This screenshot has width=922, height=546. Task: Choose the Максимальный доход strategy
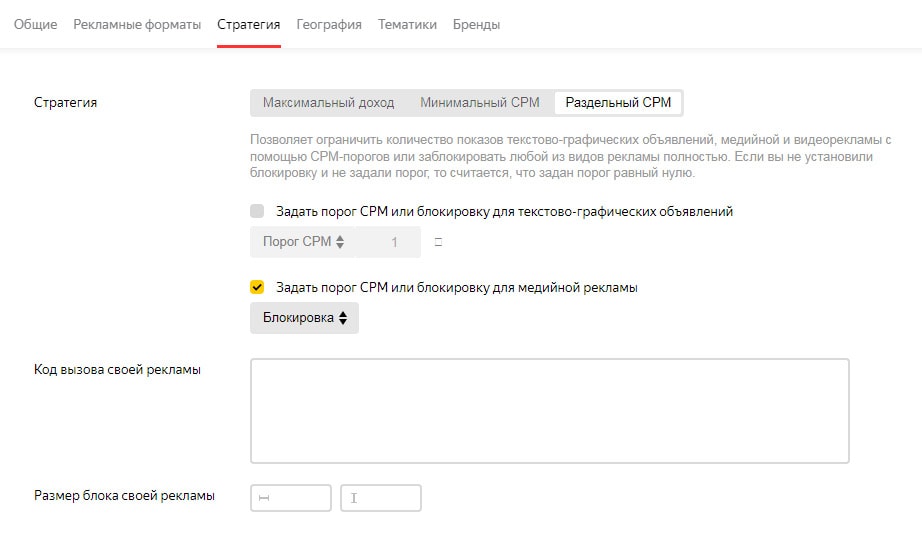point(328,103)
